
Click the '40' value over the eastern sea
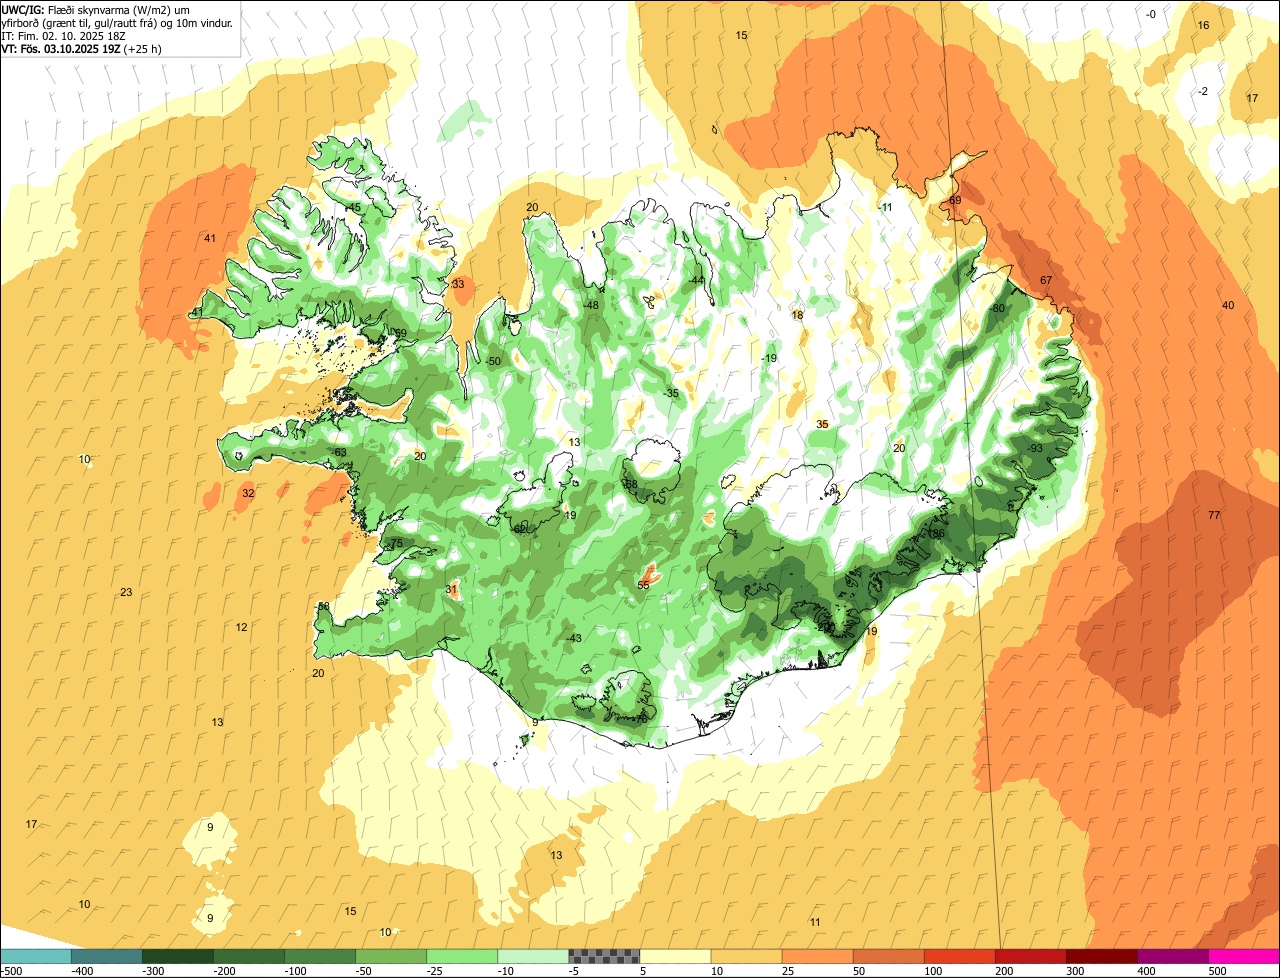[x=1228, y=305]
